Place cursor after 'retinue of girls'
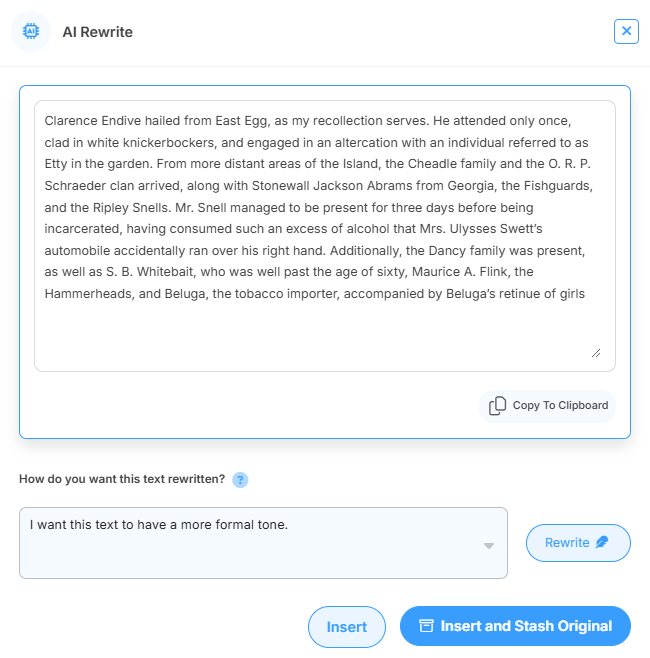 coord(585,294)
